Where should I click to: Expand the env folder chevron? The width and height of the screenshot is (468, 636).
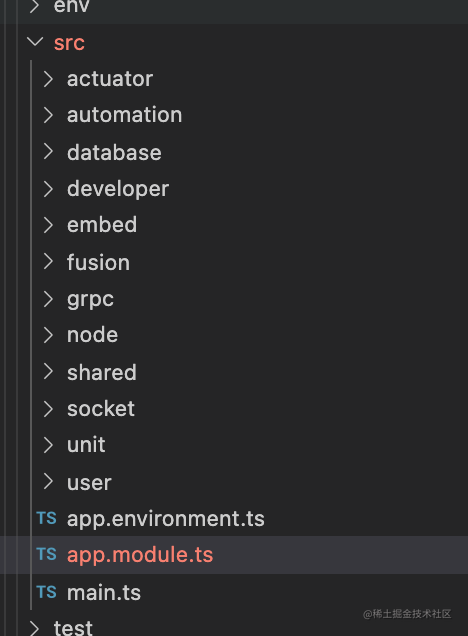(35, 6)
